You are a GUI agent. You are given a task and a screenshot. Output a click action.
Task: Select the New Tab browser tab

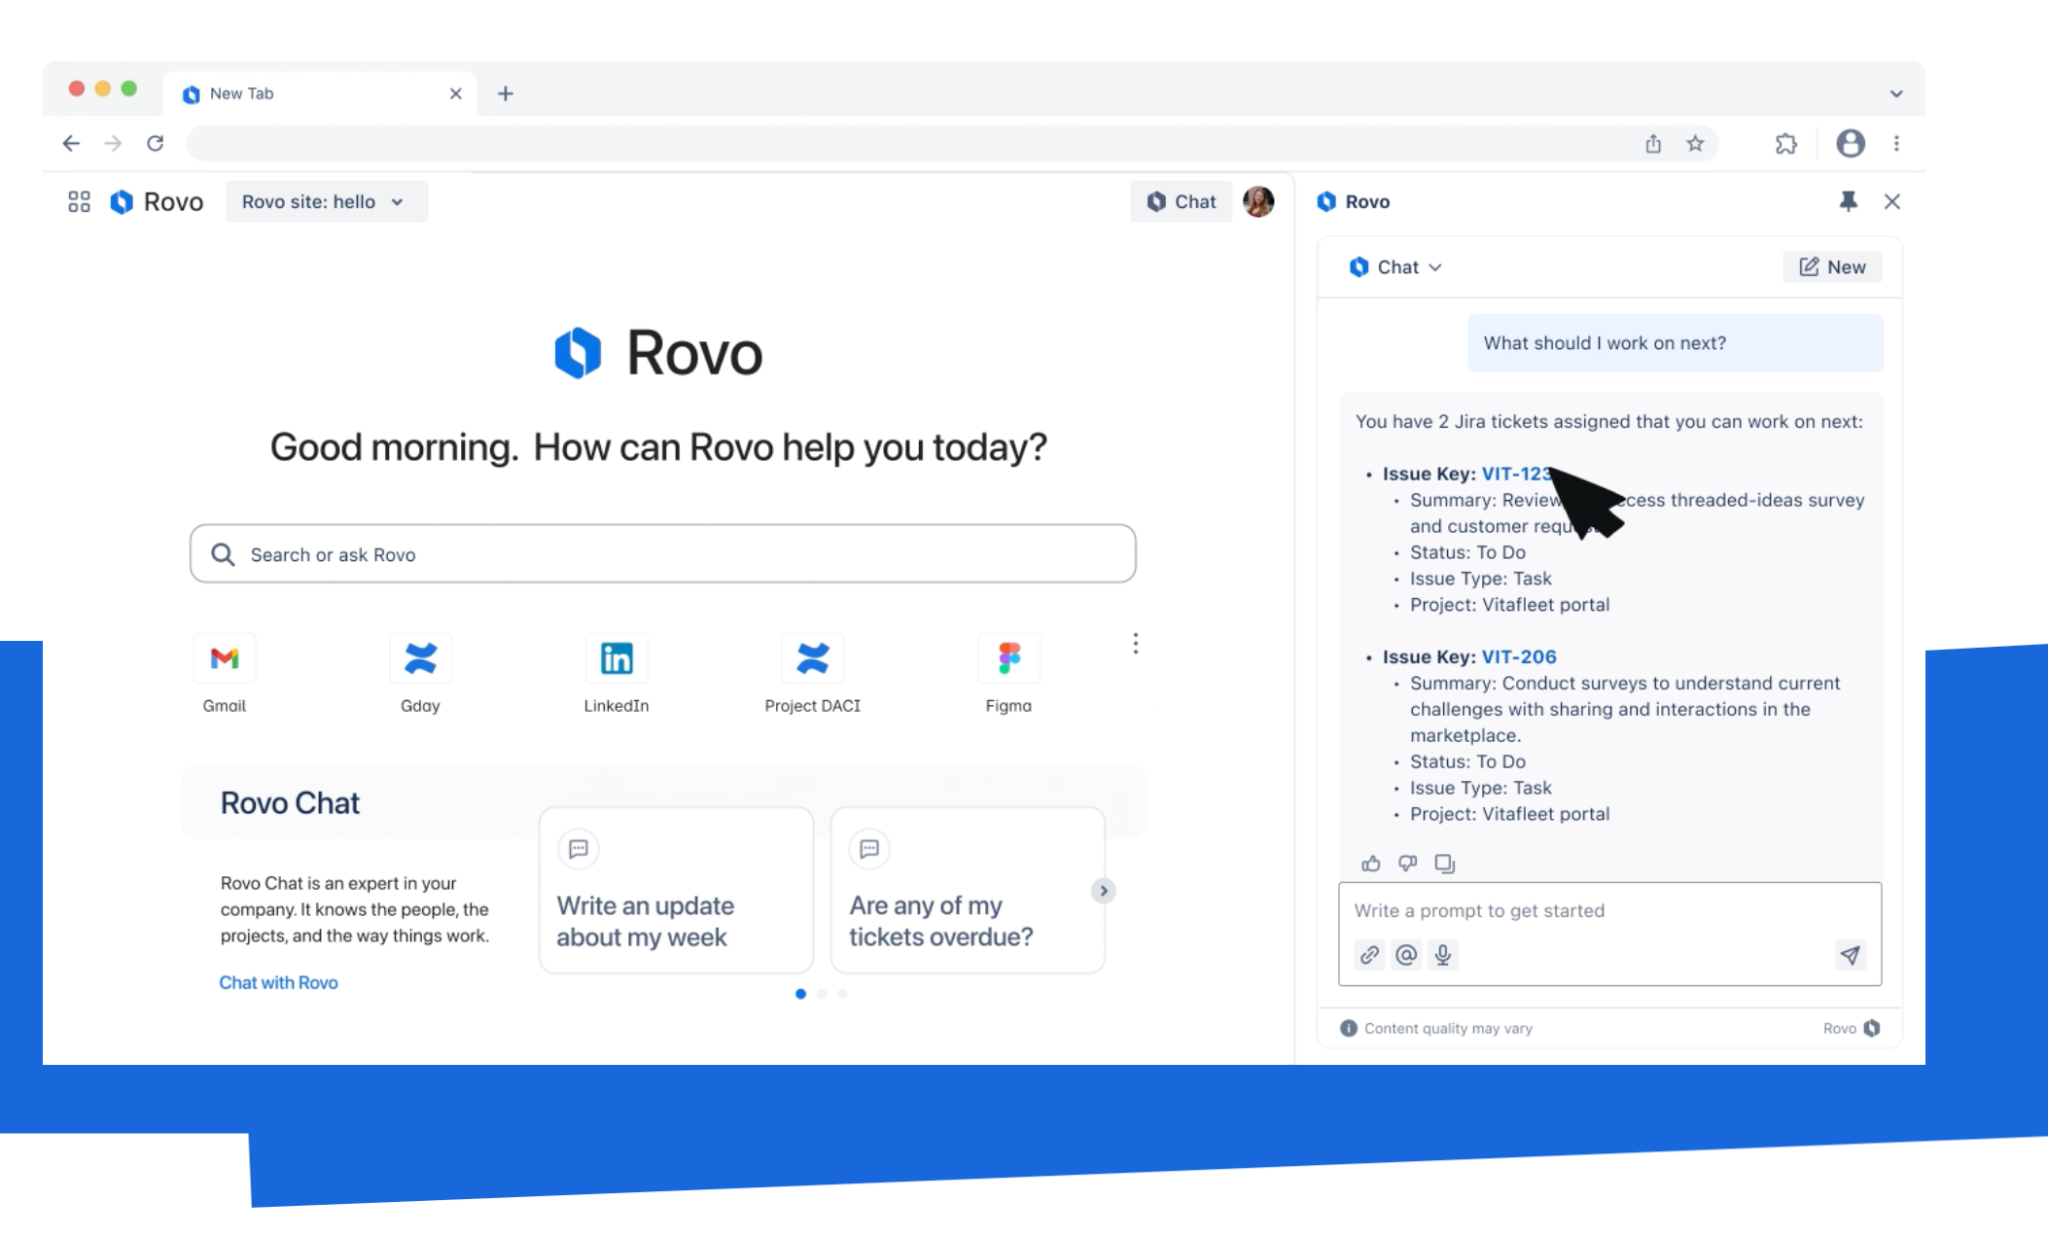(319, 93)
